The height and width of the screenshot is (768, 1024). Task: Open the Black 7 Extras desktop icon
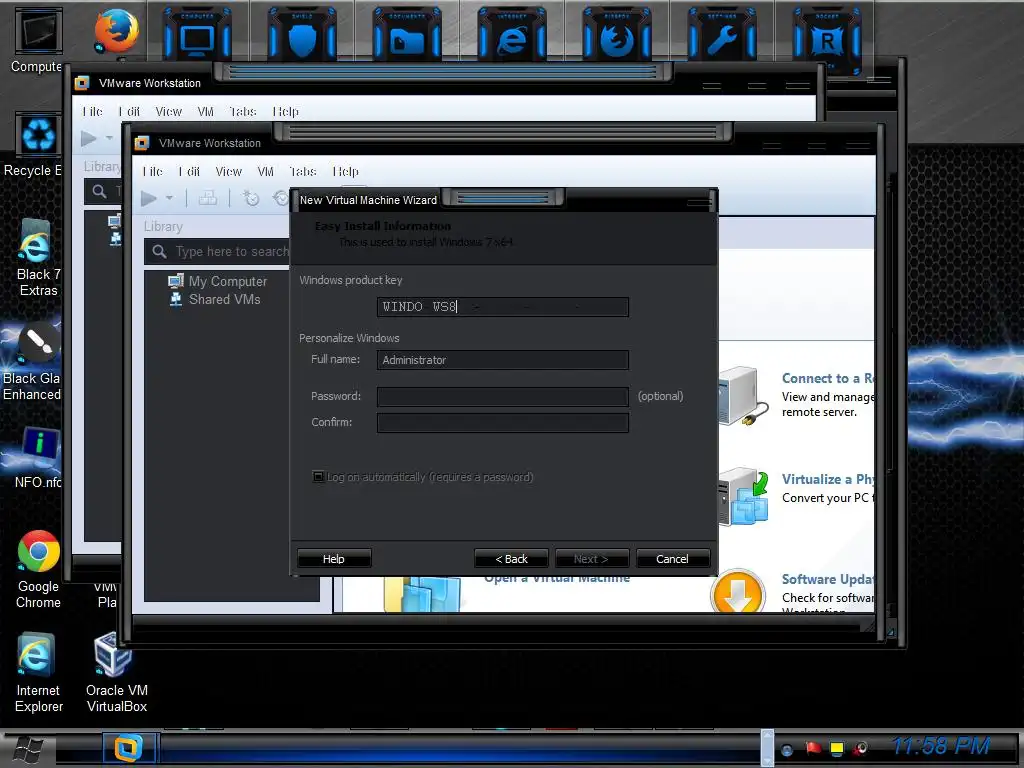pyautogui.click(x=37, y=257)
